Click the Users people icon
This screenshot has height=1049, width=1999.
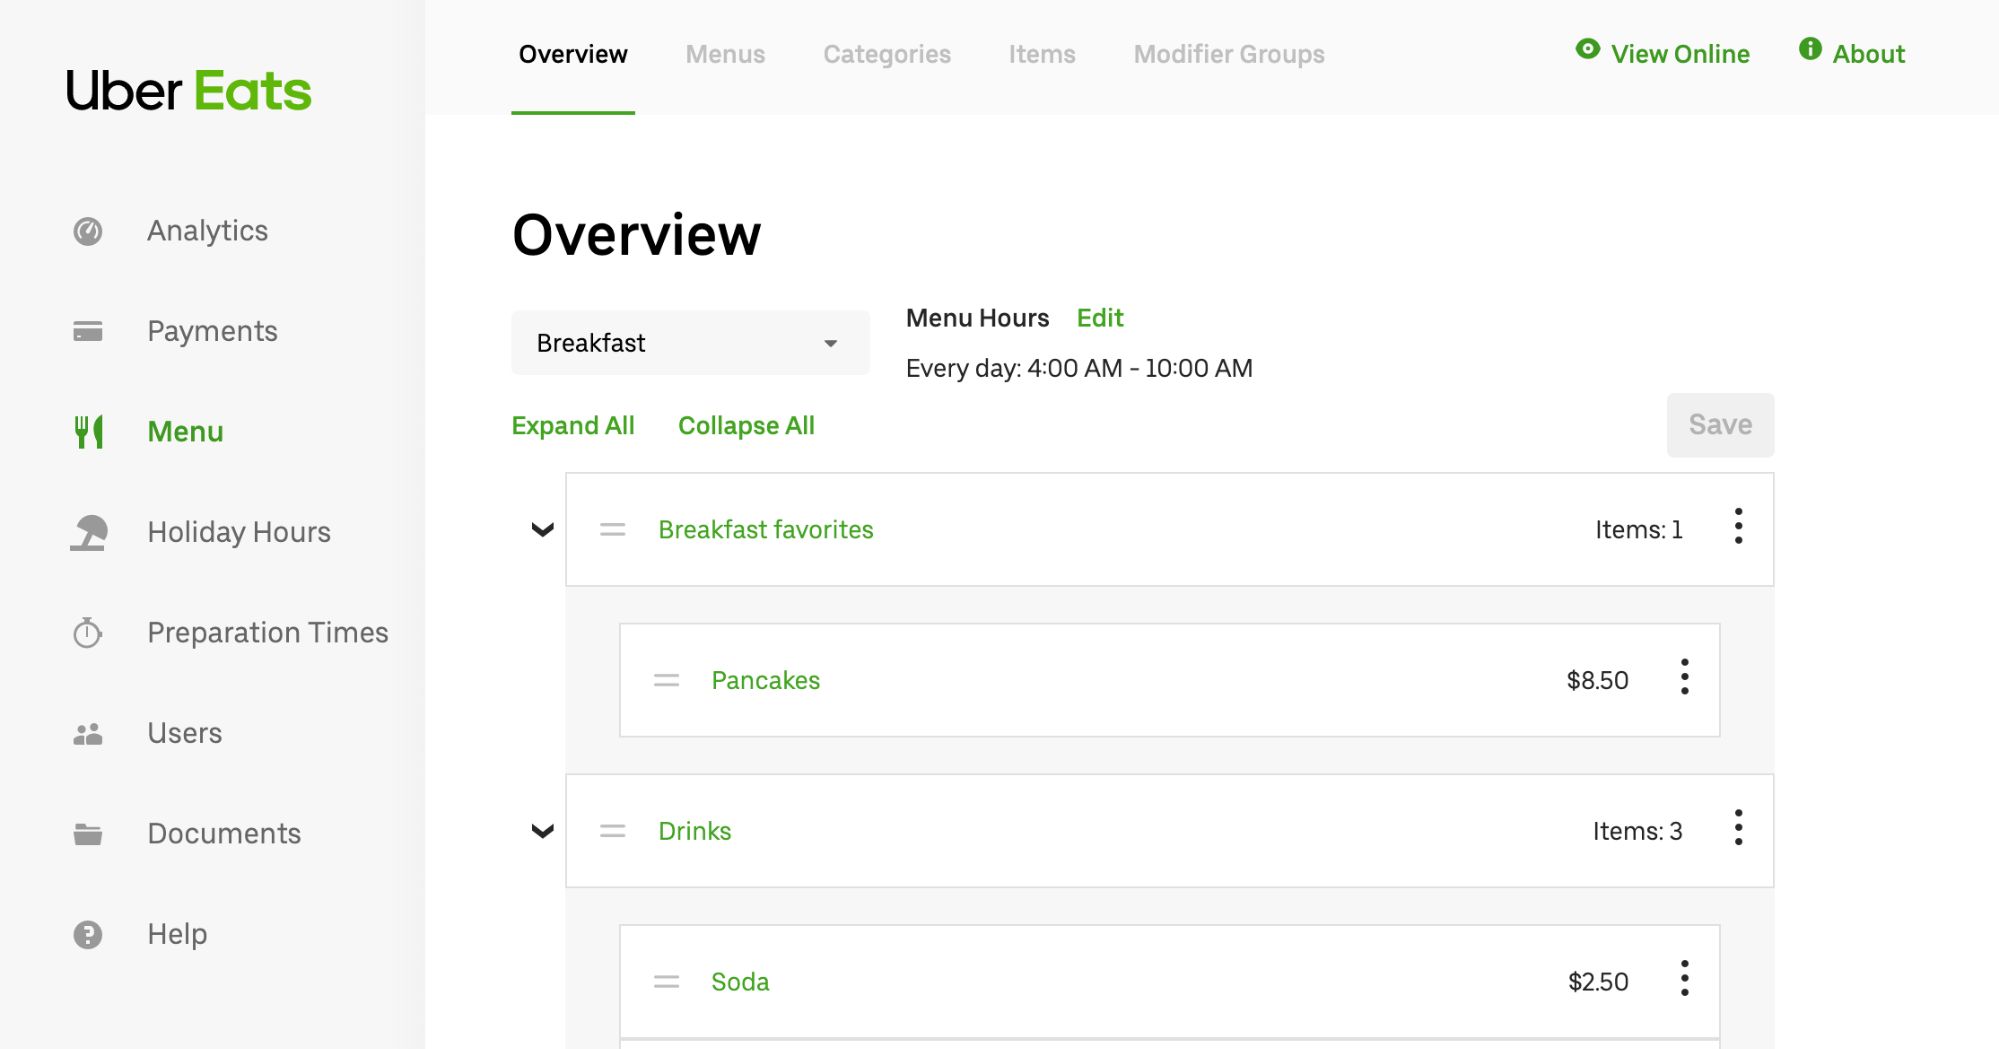point(89,733)
